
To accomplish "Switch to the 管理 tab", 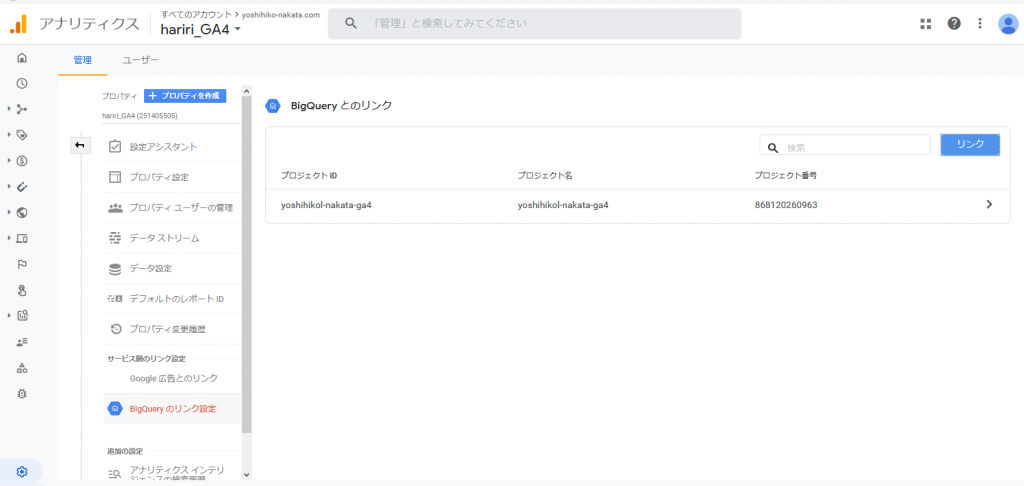I will coord(82,60).
